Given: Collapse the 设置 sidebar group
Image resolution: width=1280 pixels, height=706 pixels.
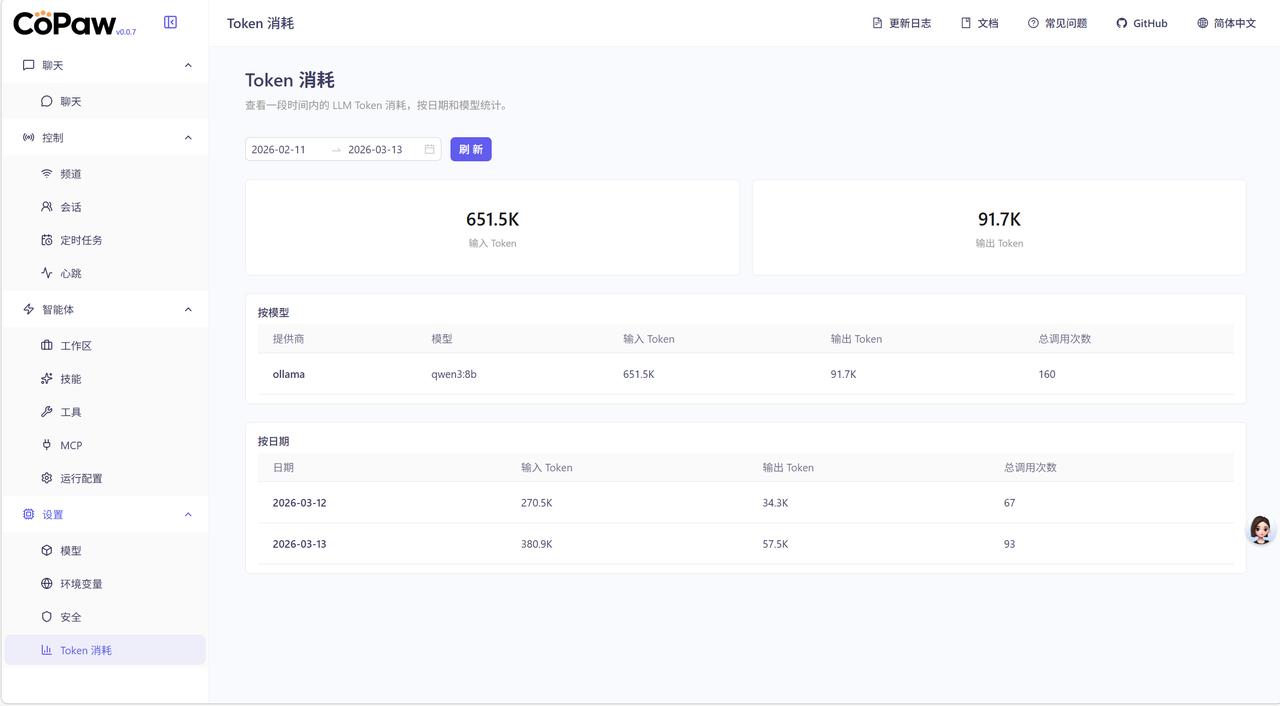Looking at the screenshot, I should pyautogui.click(x=188, y=514).
